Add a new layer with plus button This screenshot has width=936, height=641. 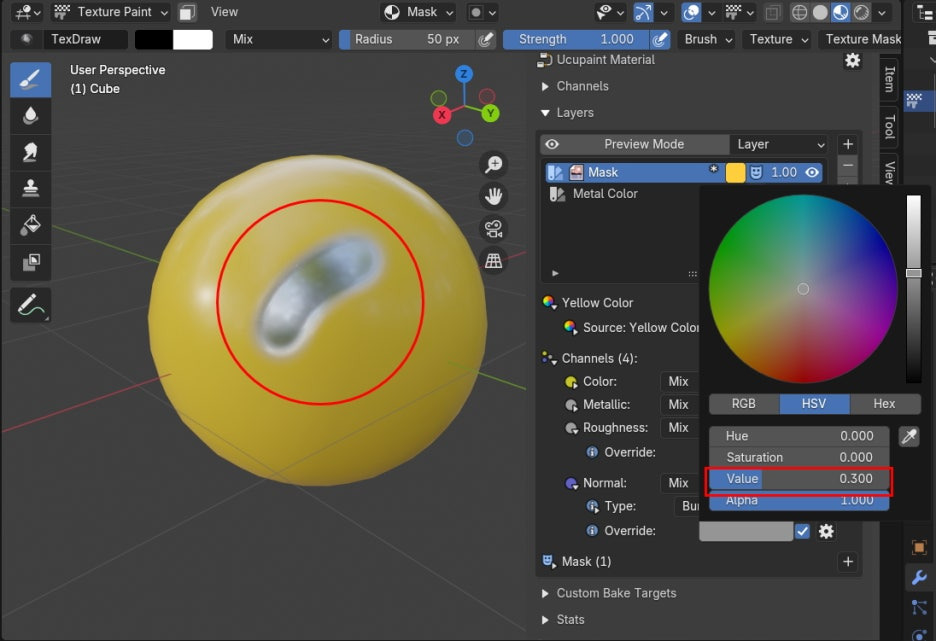point(848,144)
